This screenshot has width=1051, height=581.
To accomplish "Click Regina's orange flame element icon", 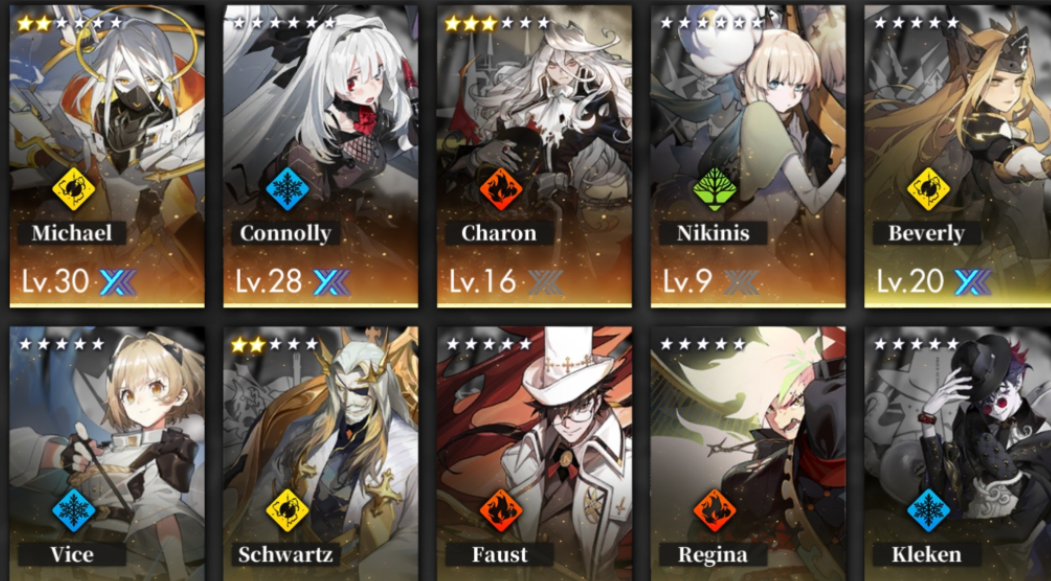I will coord(715,511).
